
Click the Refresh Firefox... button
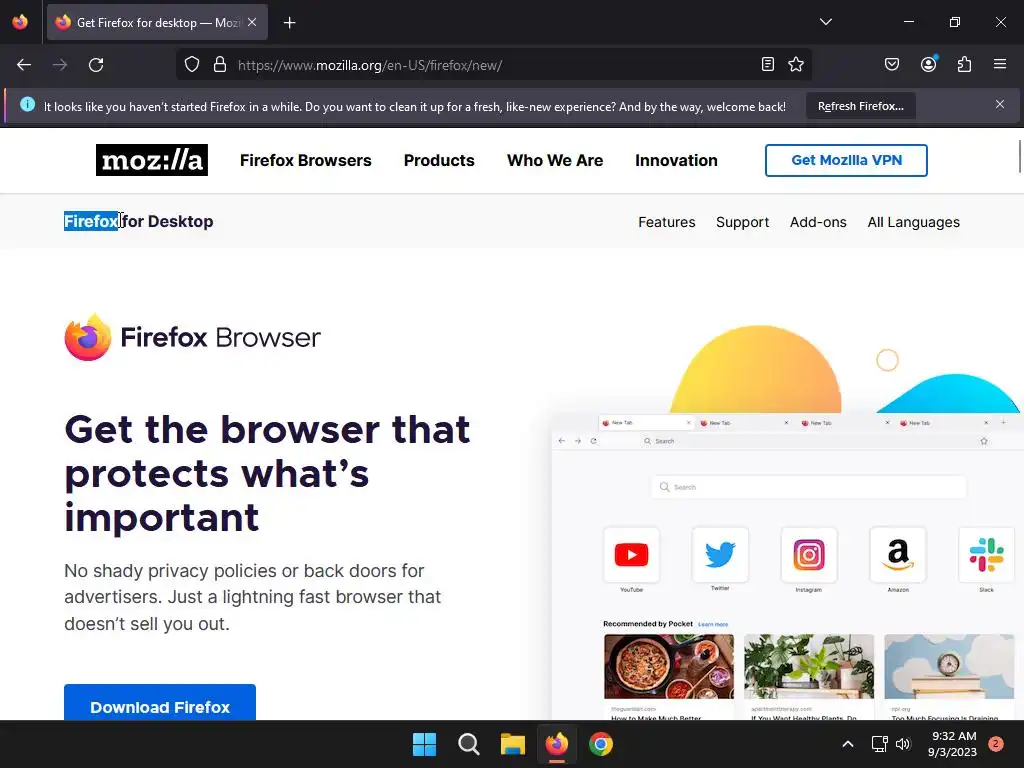(x=861, y=106)
